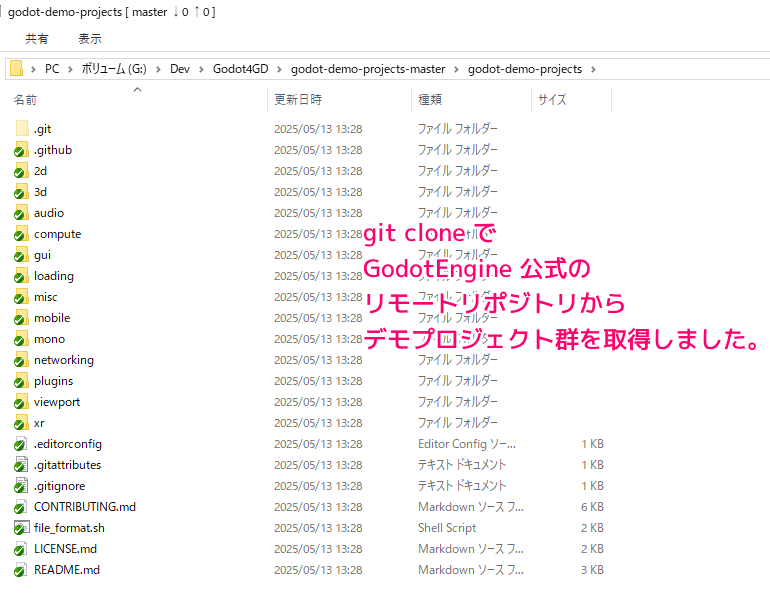Click the 3 KB size of README.md
The image size is (770, 596).
[x=592, y=570]
